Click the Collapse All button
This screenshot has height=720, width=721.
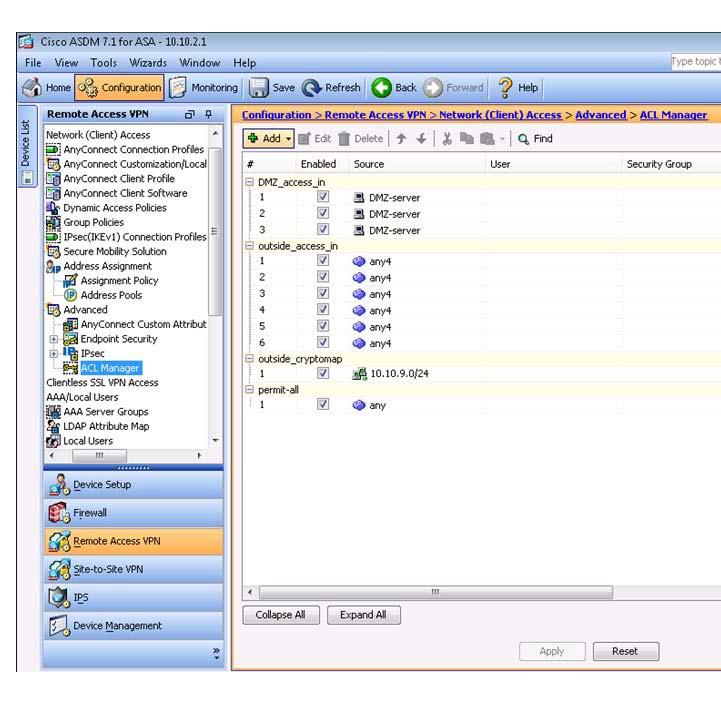281,615
